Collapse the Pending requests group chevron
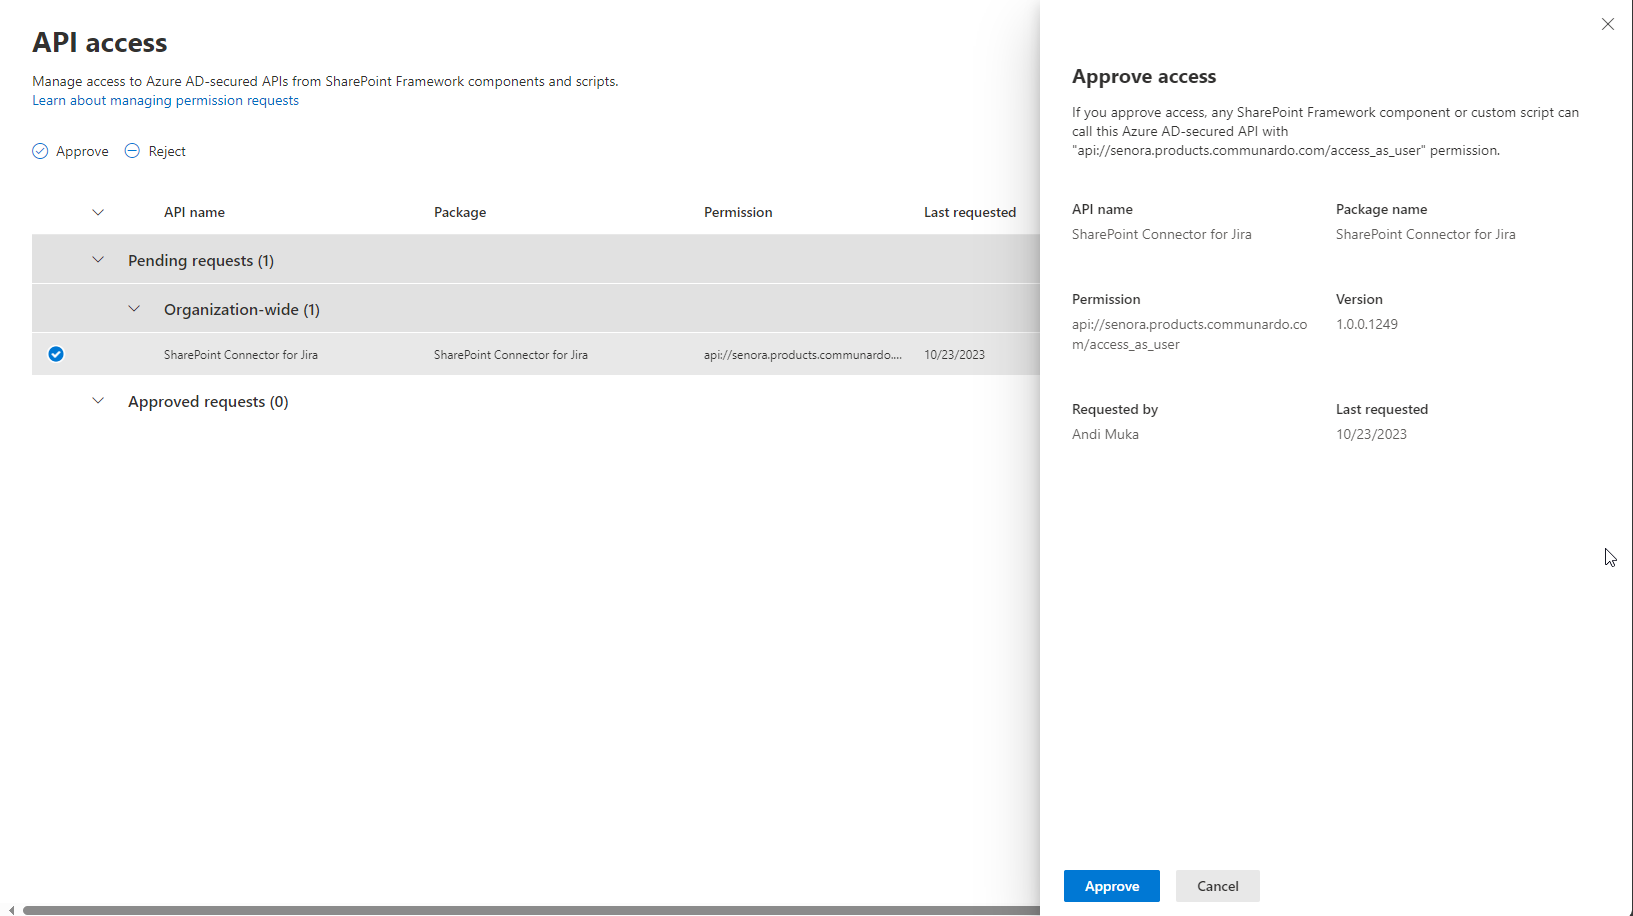This screenshot has height=916, width=1633. 98,260
